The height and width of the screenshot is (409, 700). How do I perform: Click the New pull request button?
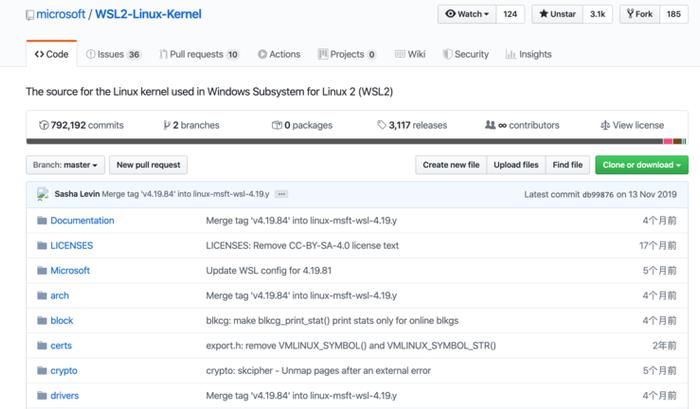click(148, 165)
